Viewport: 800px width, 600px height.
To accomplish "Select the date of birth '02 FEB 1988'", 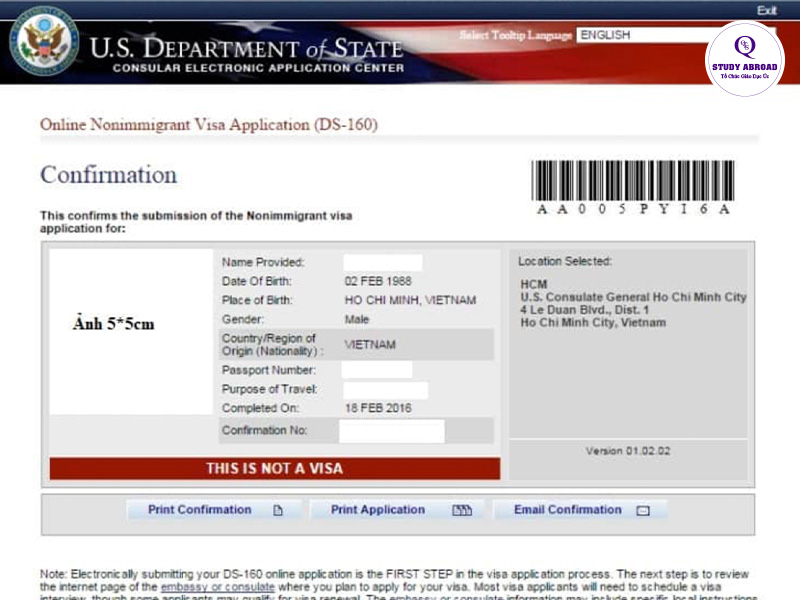I will pos(378,281).
